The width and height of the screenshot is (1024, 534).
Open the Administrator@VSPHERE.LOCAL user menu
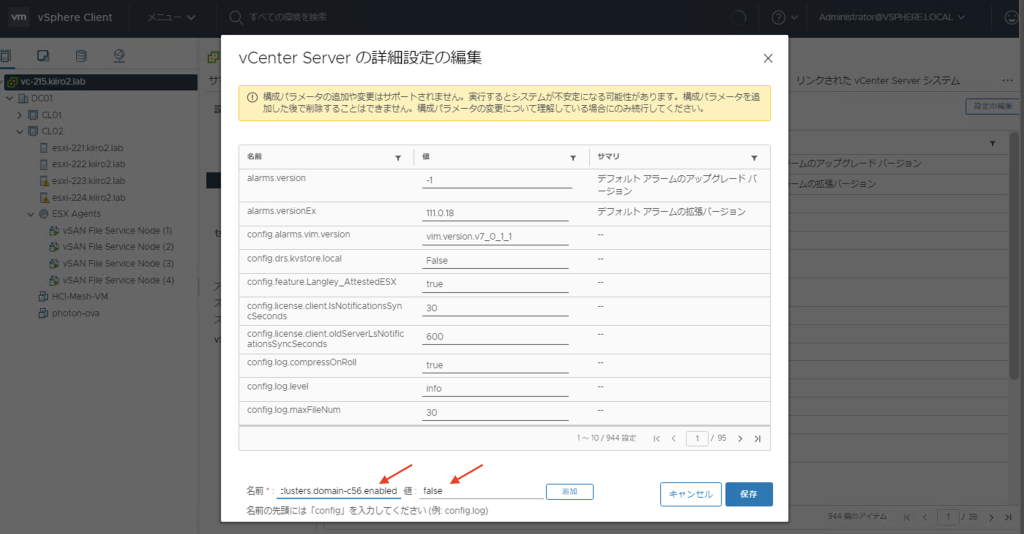pyautogui.click(x=891, y=18)
